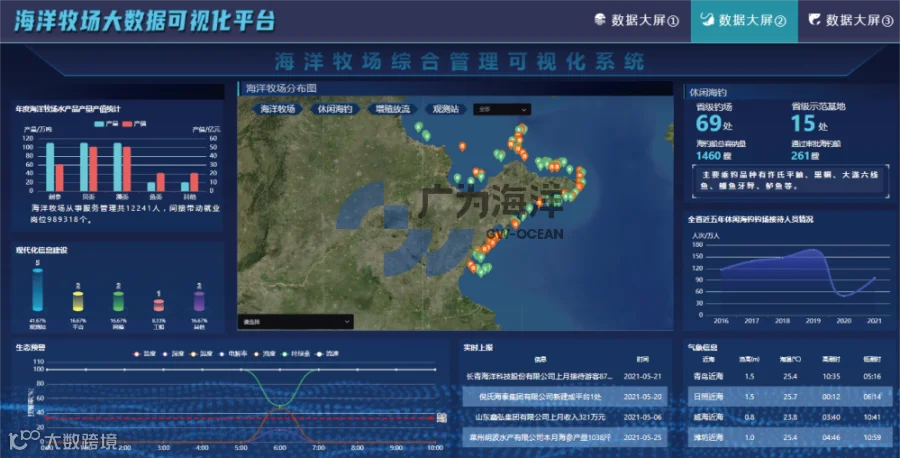Click the 69 处 省级钓场 value
Image resolution: width=900 pixels, height=458 pixels.
click(x=714, y=123)
